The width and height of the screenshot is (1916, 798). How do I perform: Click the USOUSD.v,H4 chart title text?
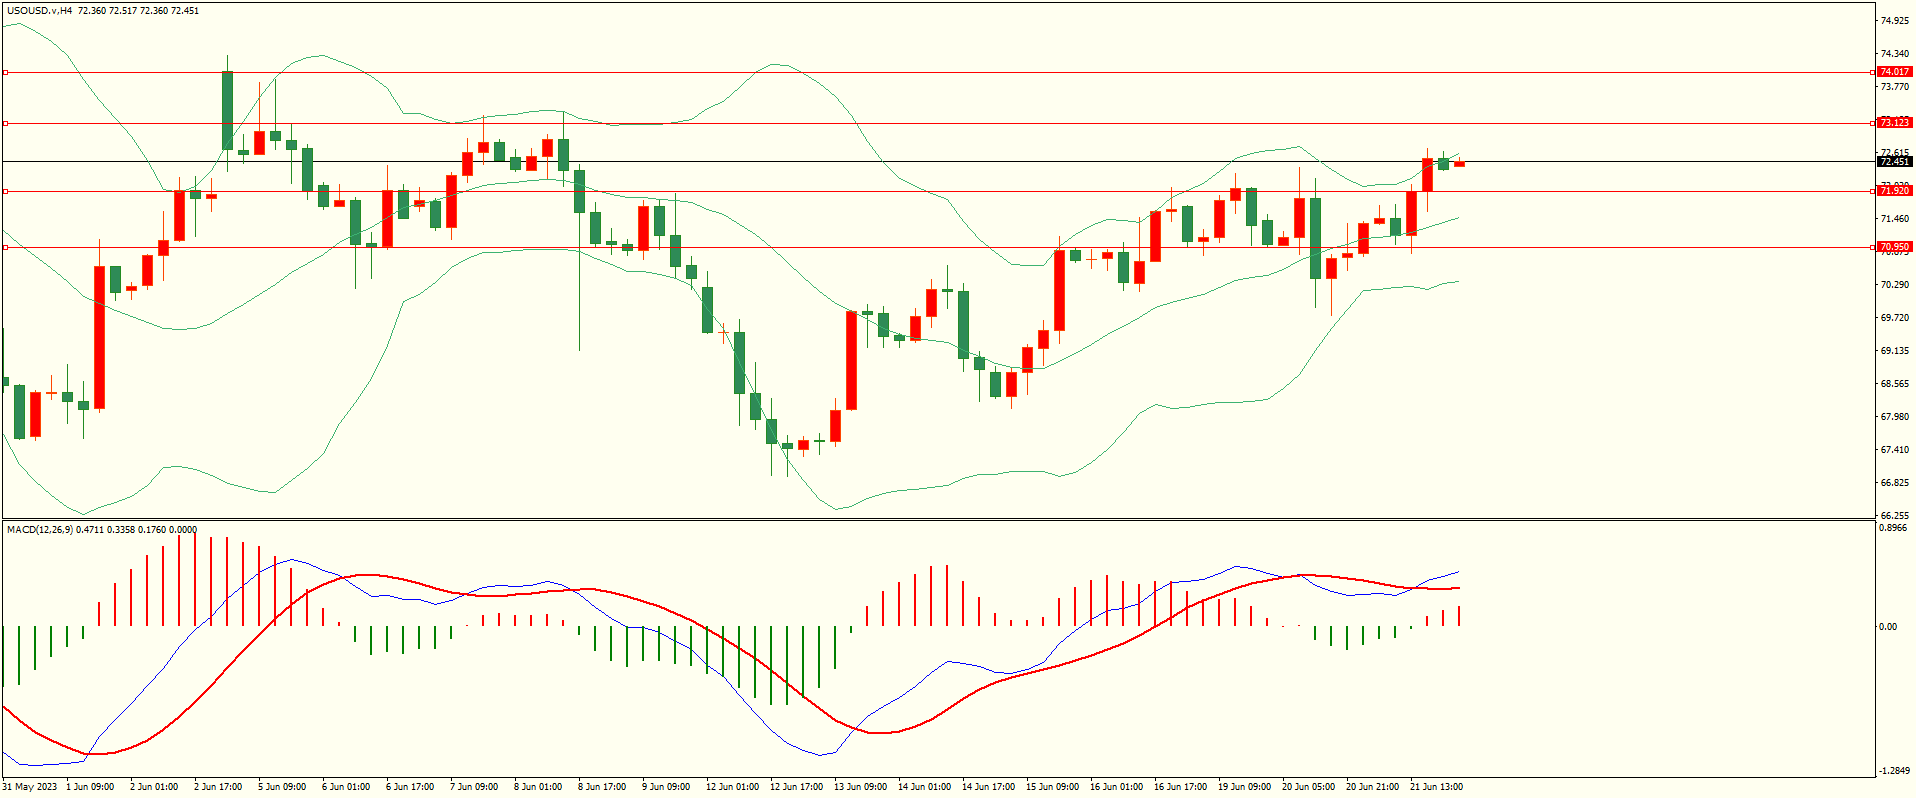click(39, 11)
